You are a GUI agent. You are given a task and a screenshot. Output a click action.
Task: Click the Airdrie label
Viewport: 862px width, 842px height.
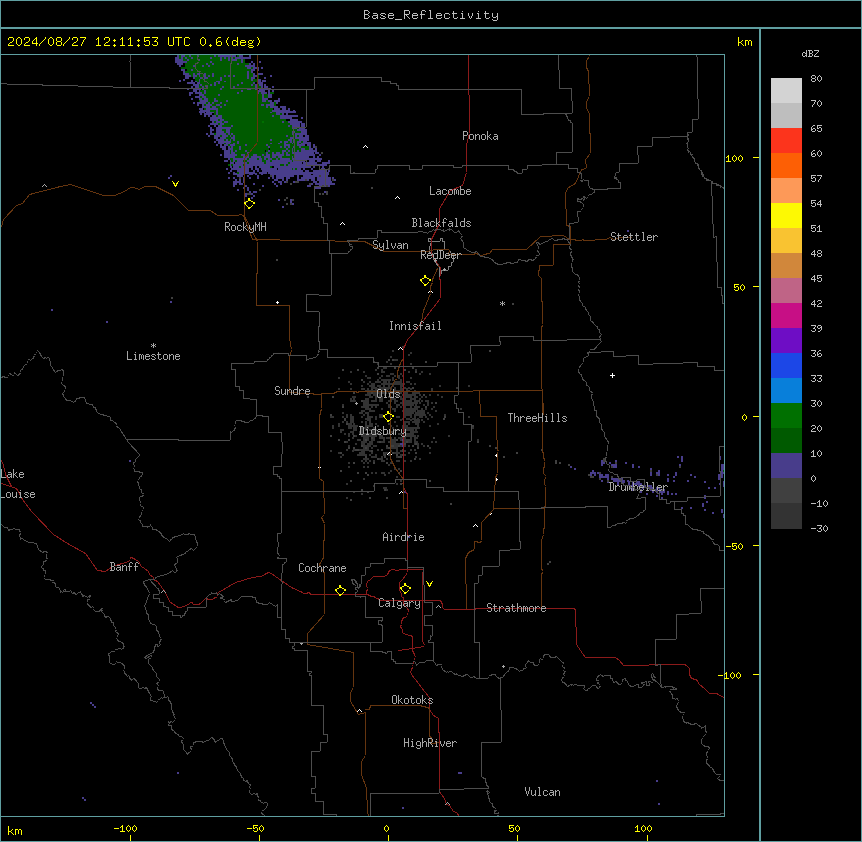click(x=403, y=537)
